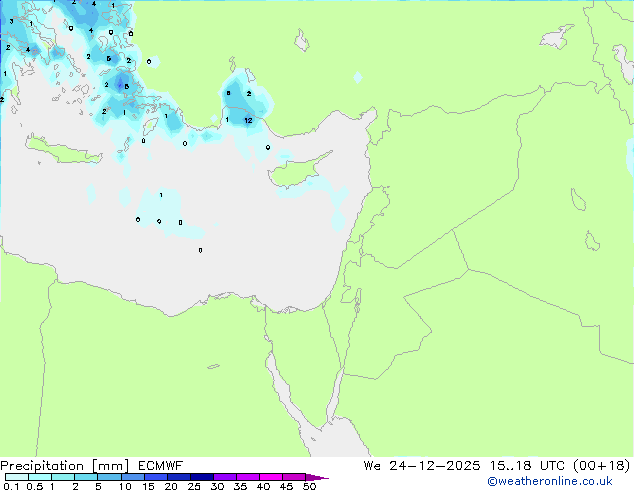The image size is (634, 490).
Task: Click the island of Crete on map
Action: [63, 150]
